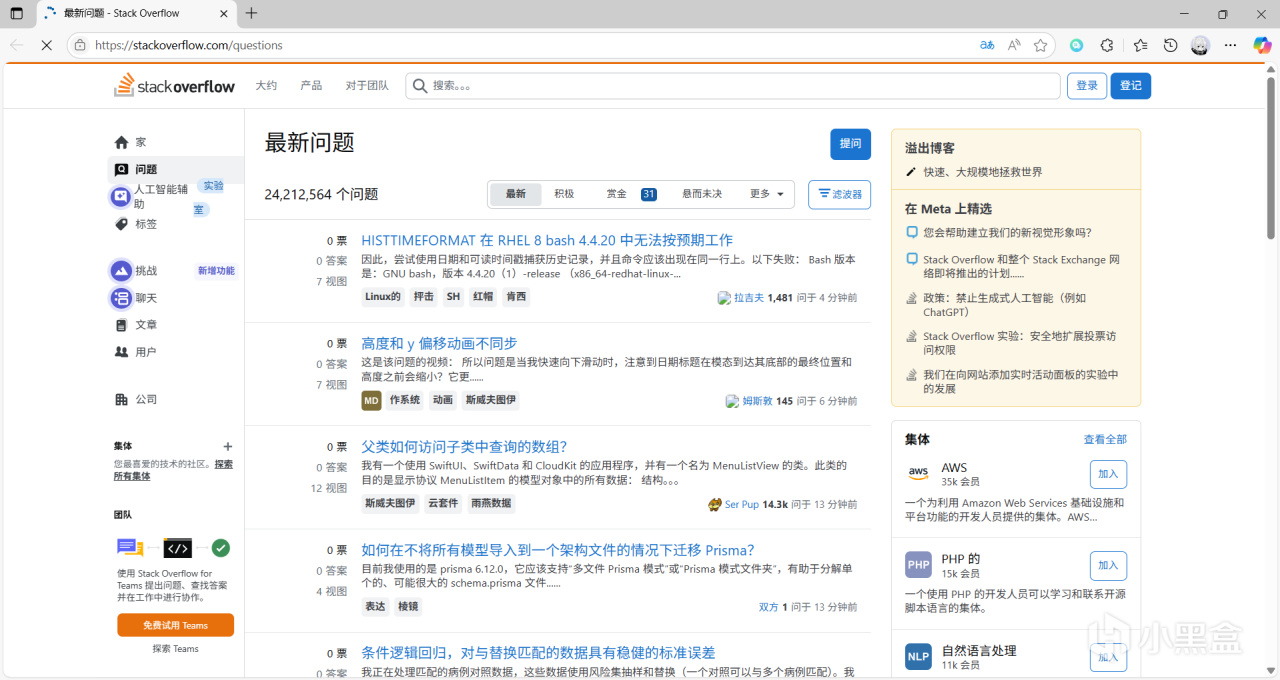Image resolution: width=1280 pixels, height=680 pixels.
Task: Open the 快速、大规模地拯救世界 blog link
Action: click(x=982, y=172)
